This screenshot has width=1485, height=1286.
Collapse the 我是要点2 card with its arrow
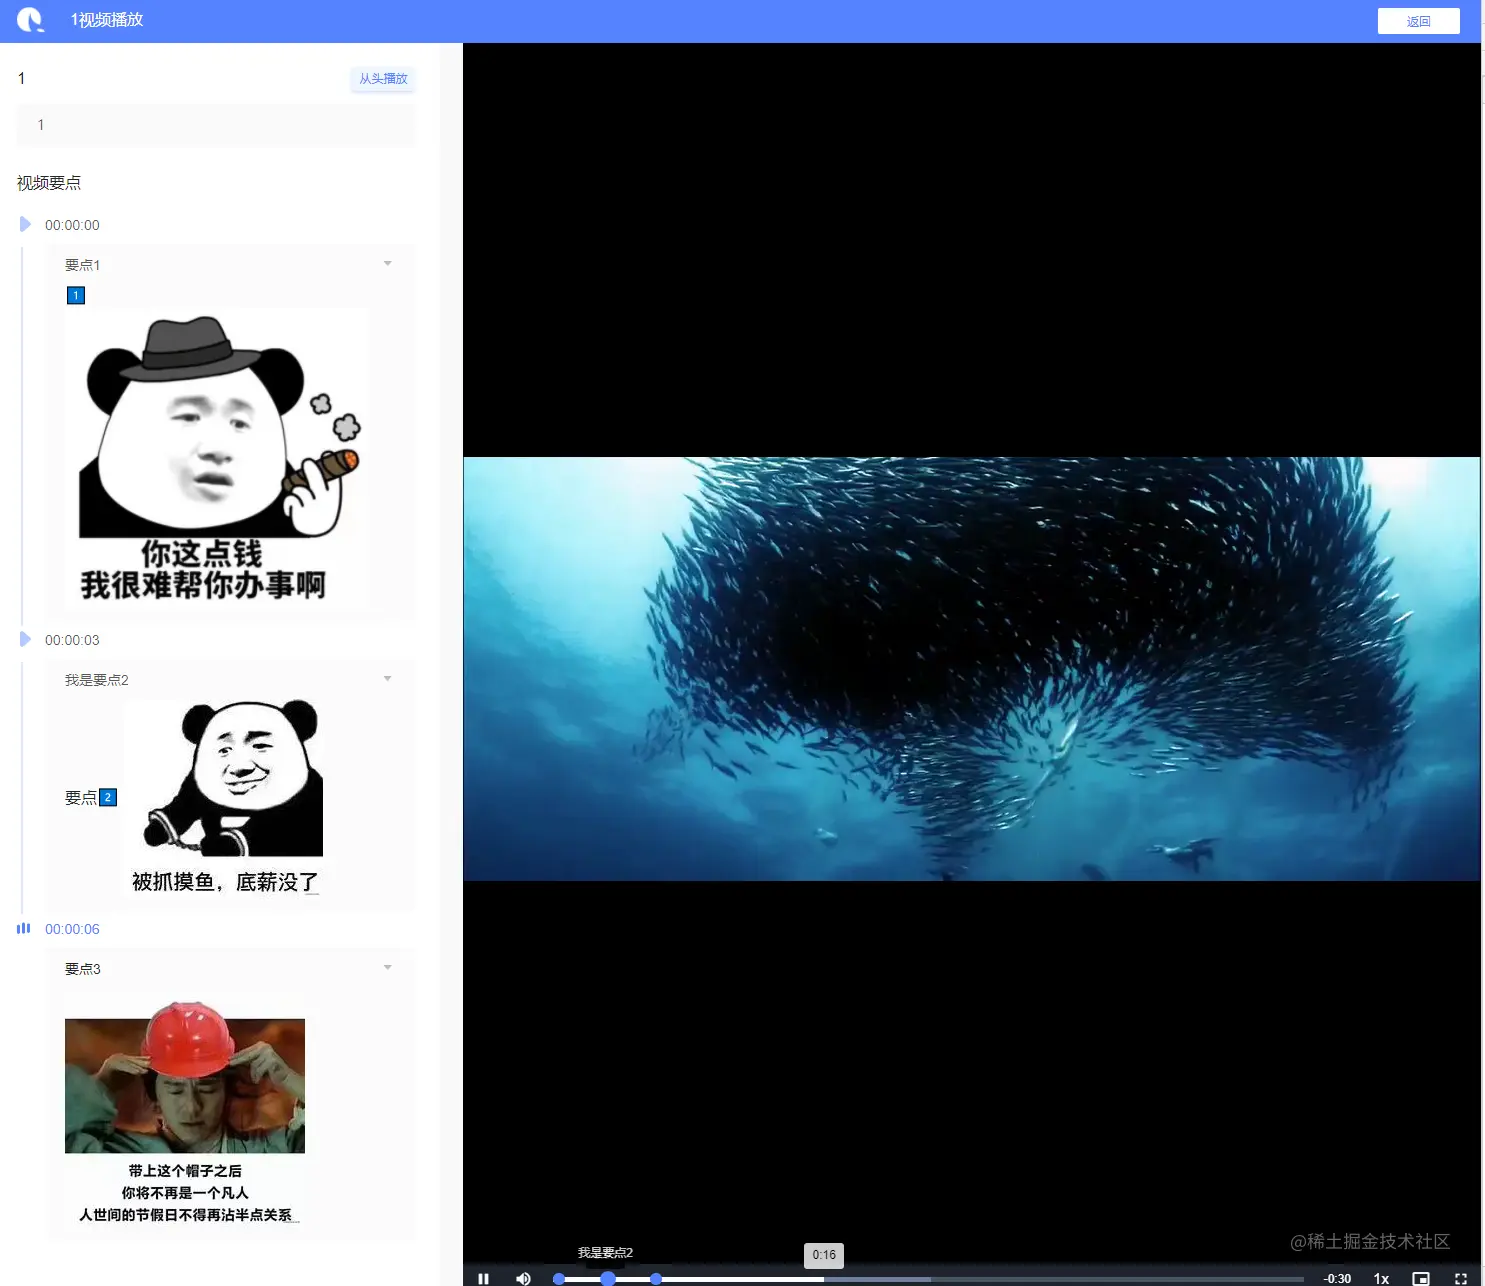point(388,679)
